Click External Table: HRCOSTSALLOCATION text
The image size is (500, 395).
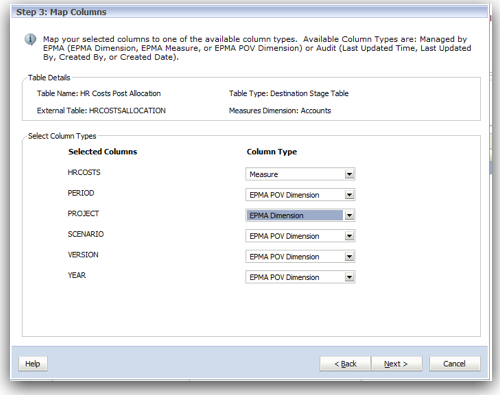click(x=101, y=111)
